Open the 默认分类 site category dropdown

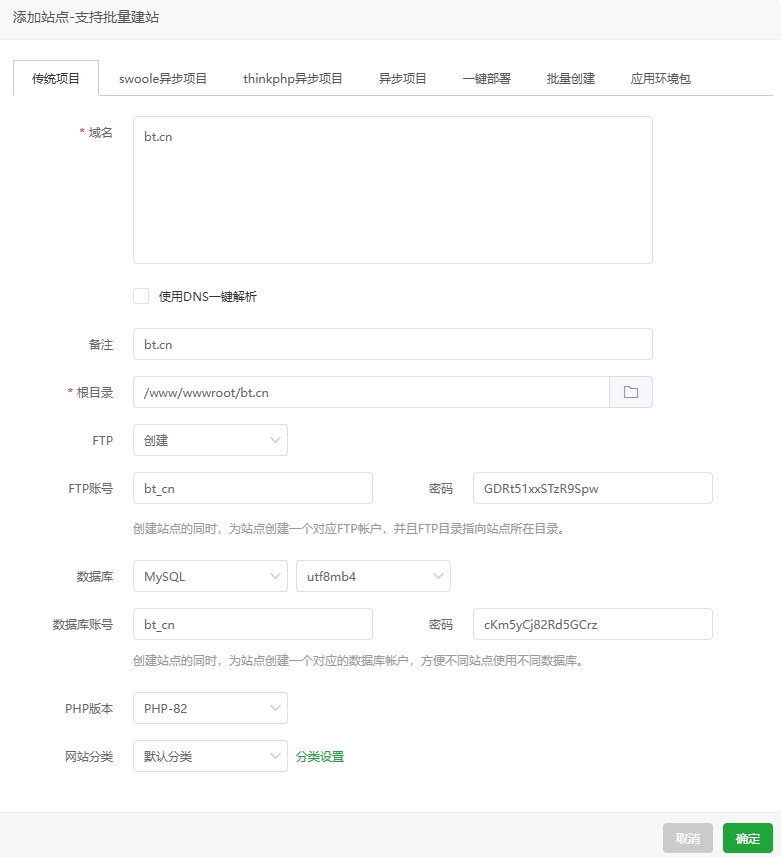click(x=210, y=756)
